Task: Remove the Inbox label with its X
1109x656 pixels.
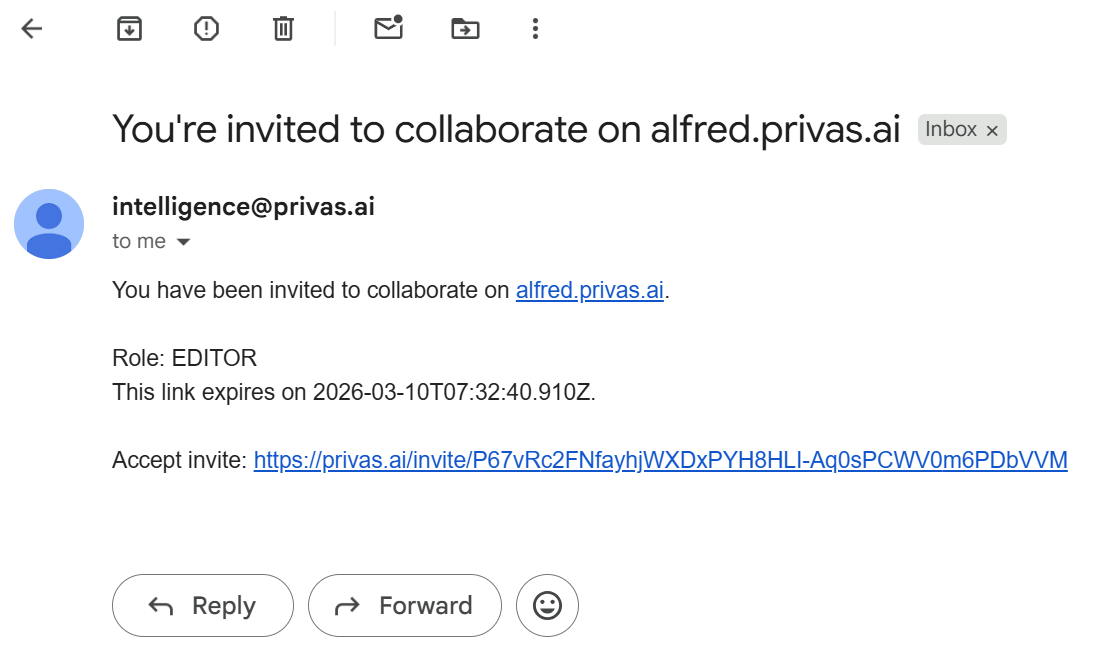Action: click(992, 131)
